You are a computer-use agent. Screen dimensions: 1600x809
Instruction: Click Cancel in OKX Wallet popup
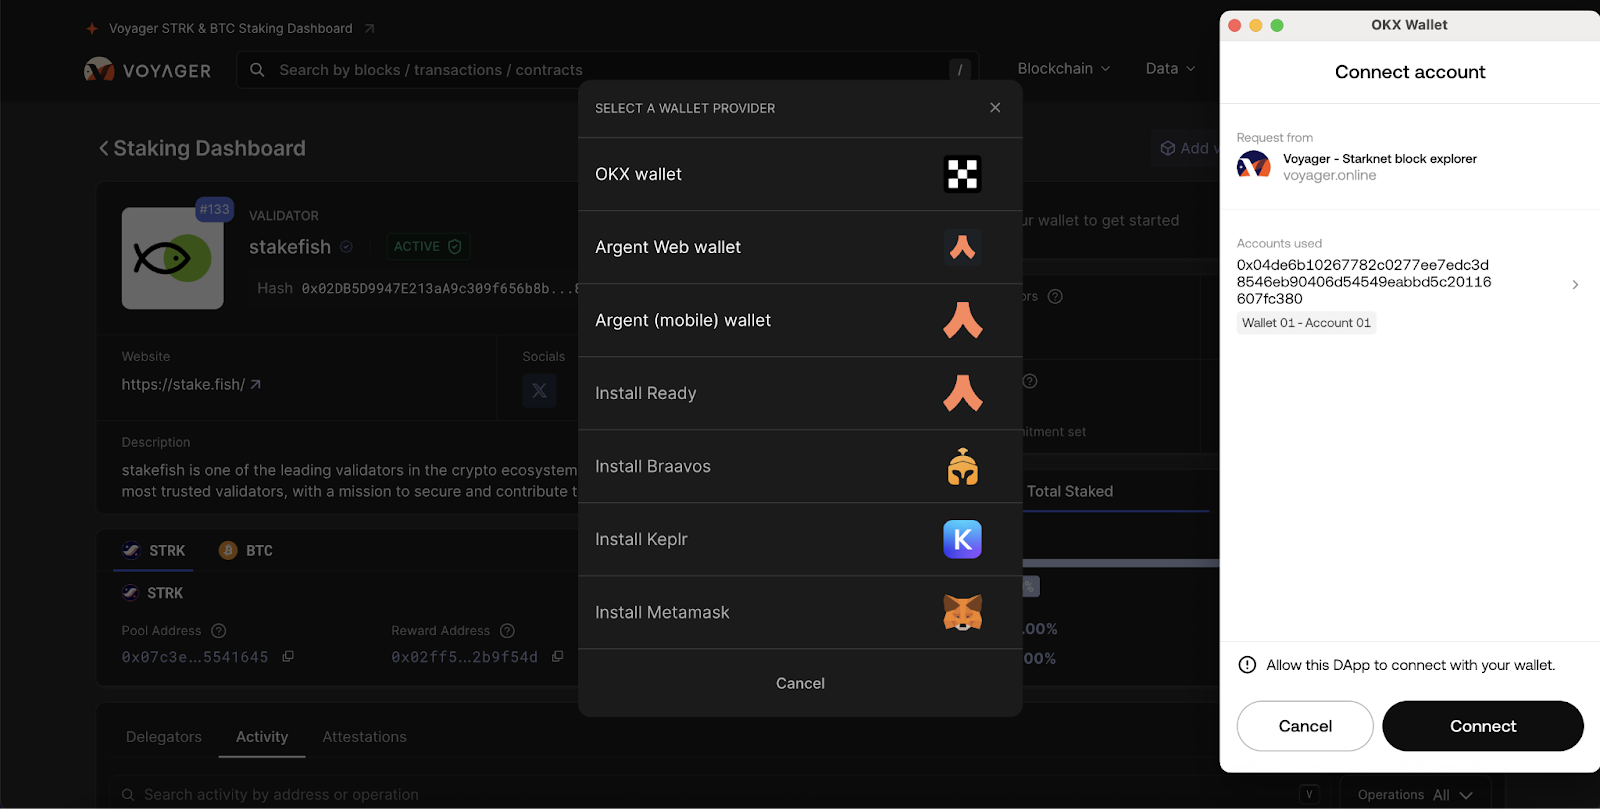pos(1305,726)
